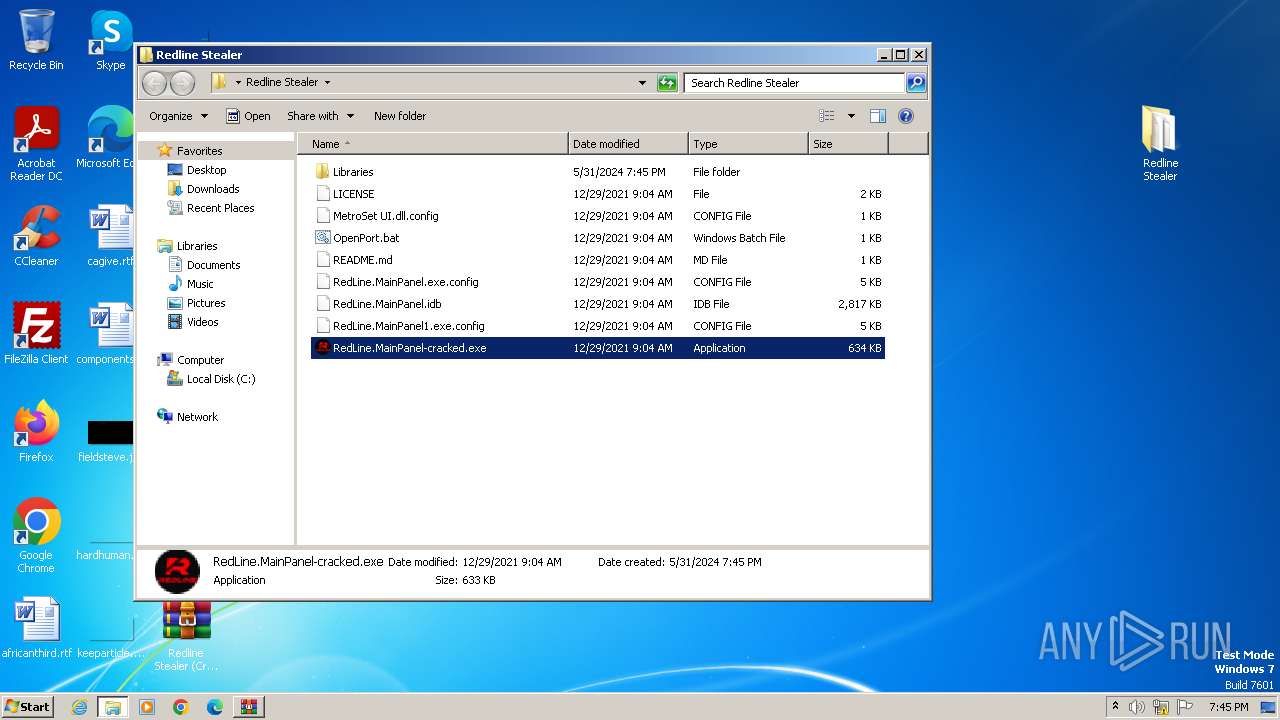
Task: Select africanthird.rtf desktop file
Action: pos(37,628)
